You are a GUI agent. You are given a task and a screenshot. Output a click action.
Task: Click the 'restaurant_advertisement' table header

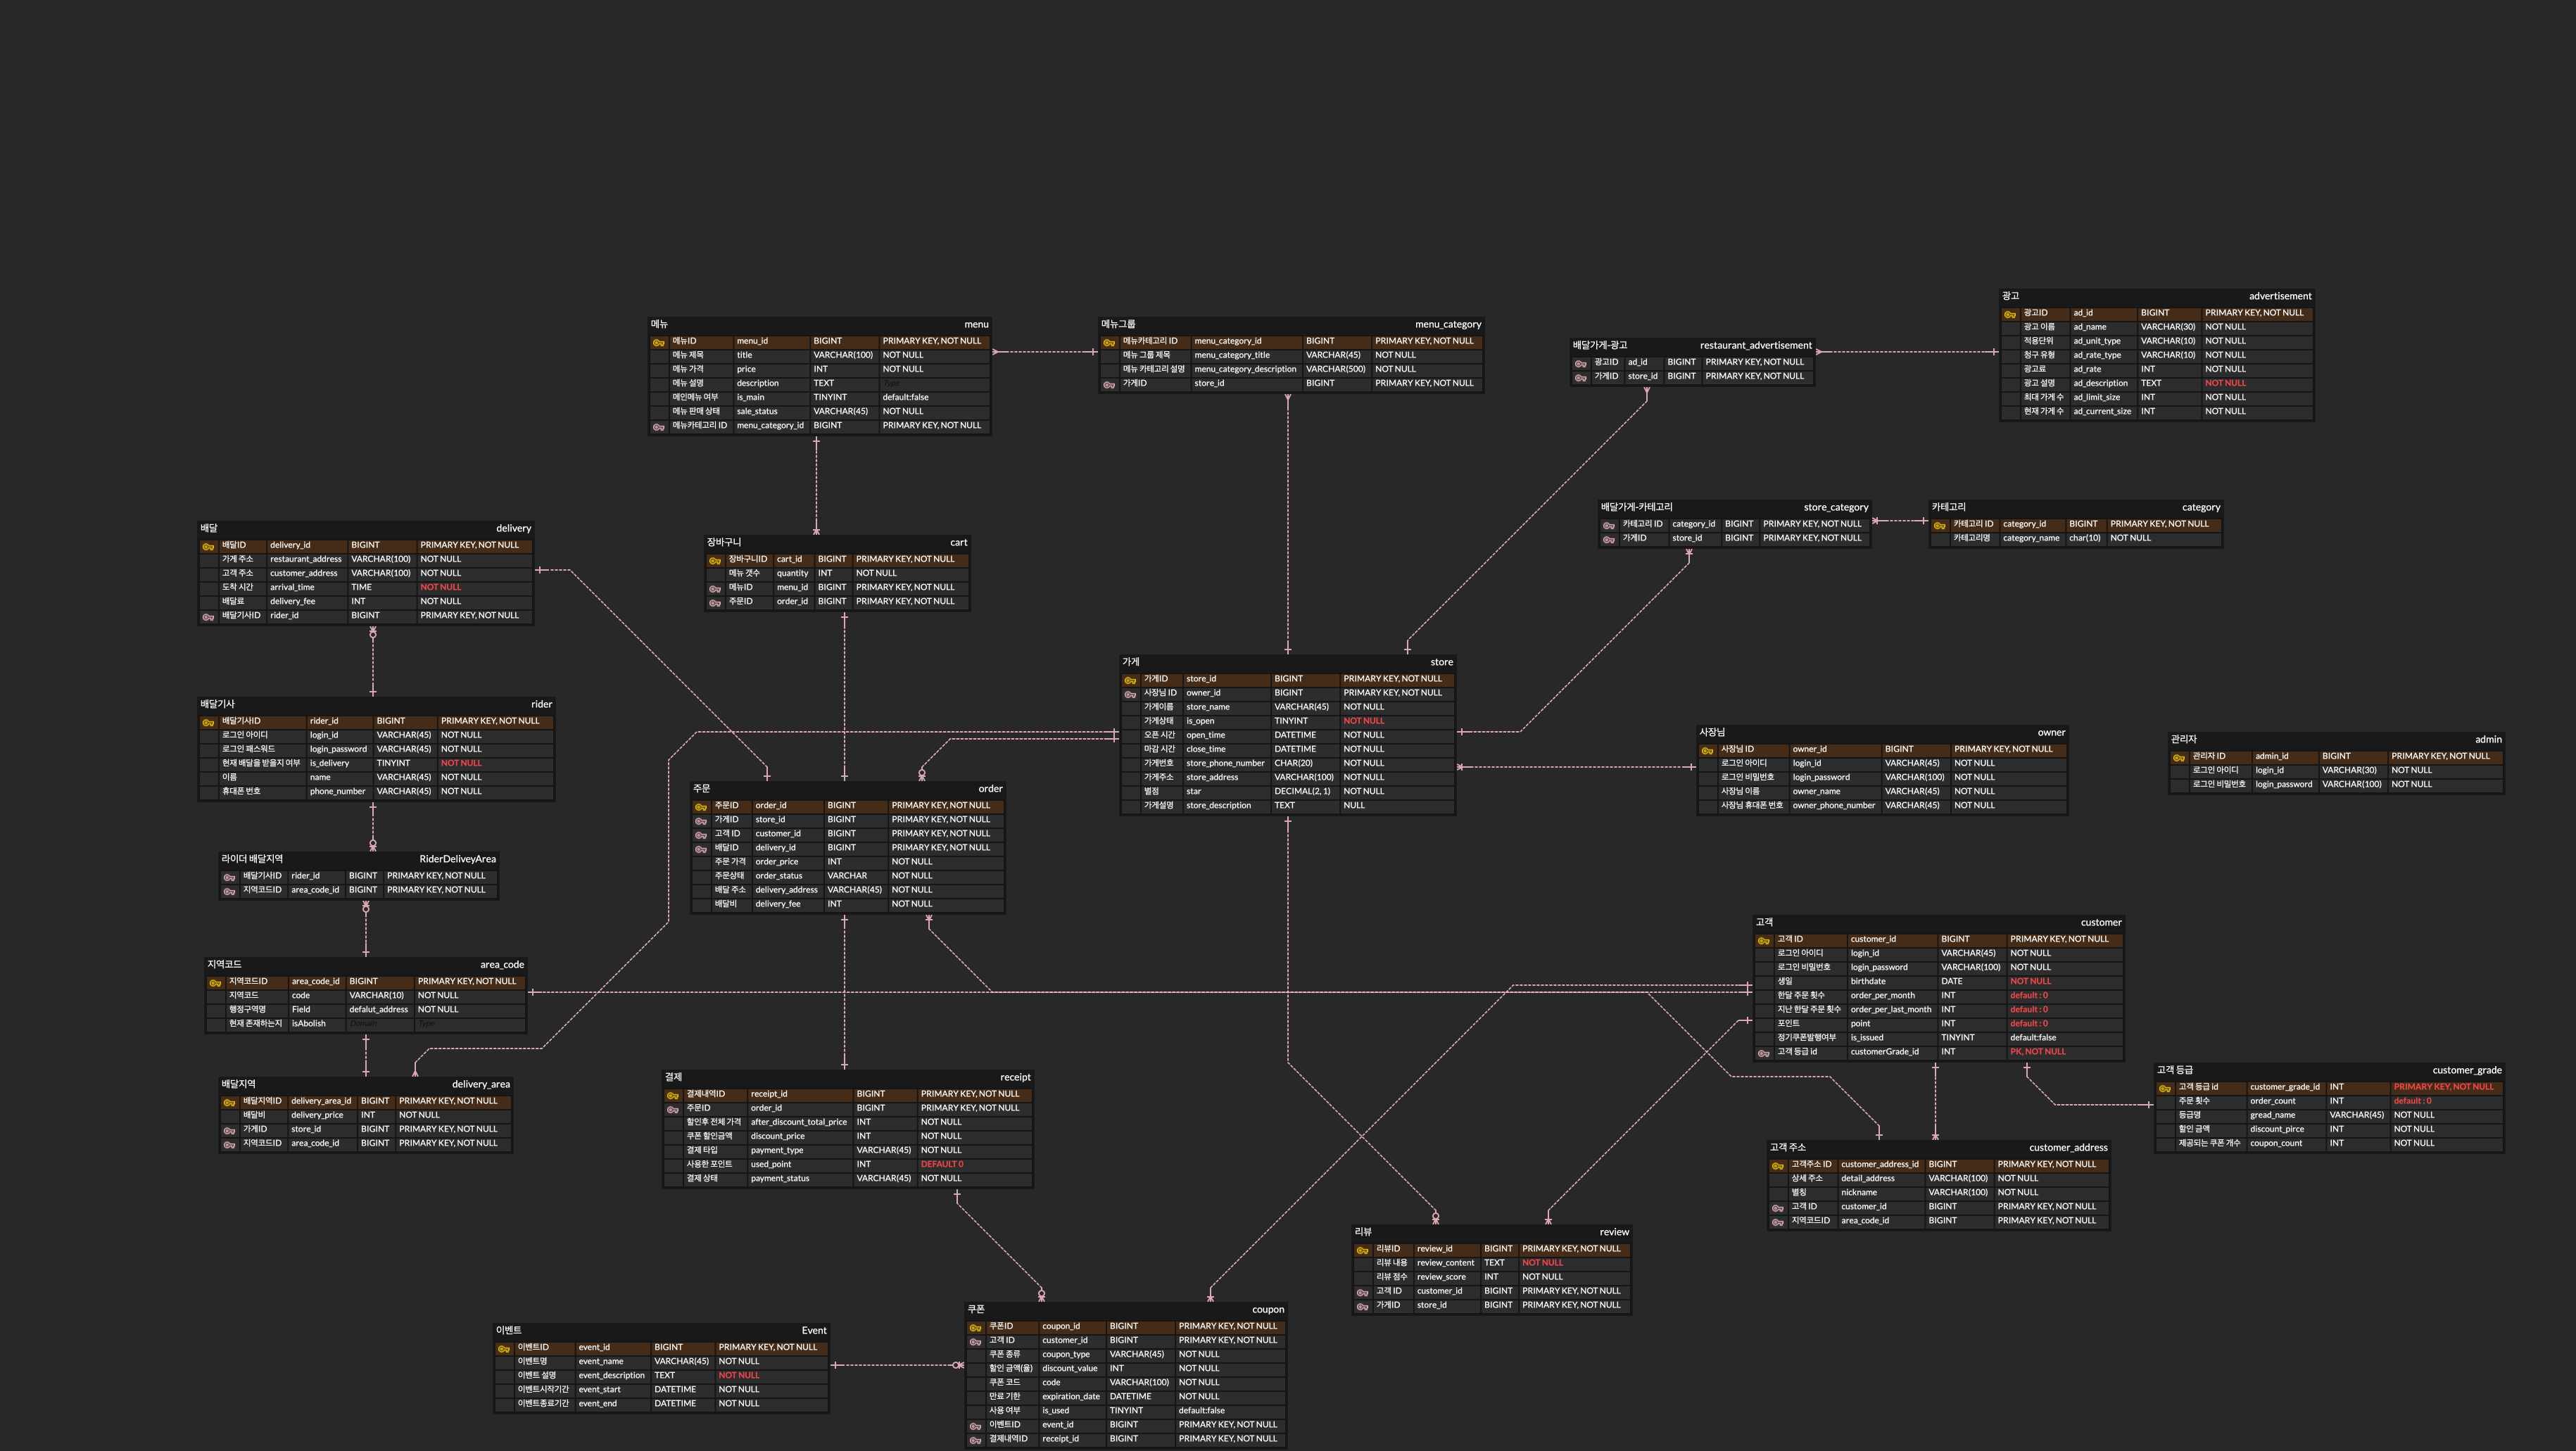tap(1755, 345)
